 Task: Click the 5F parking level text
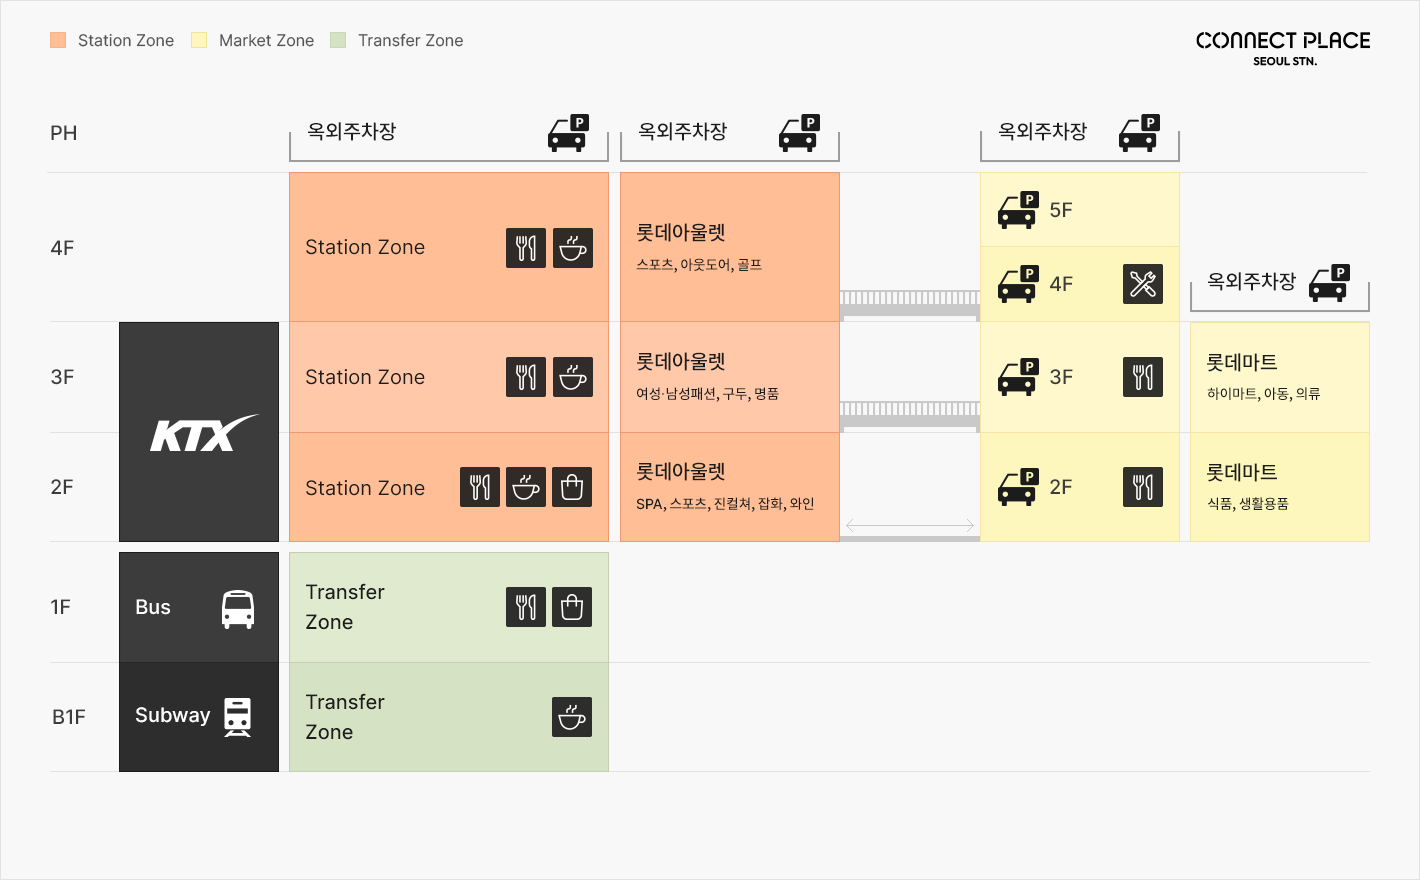tap(1061, 210)
